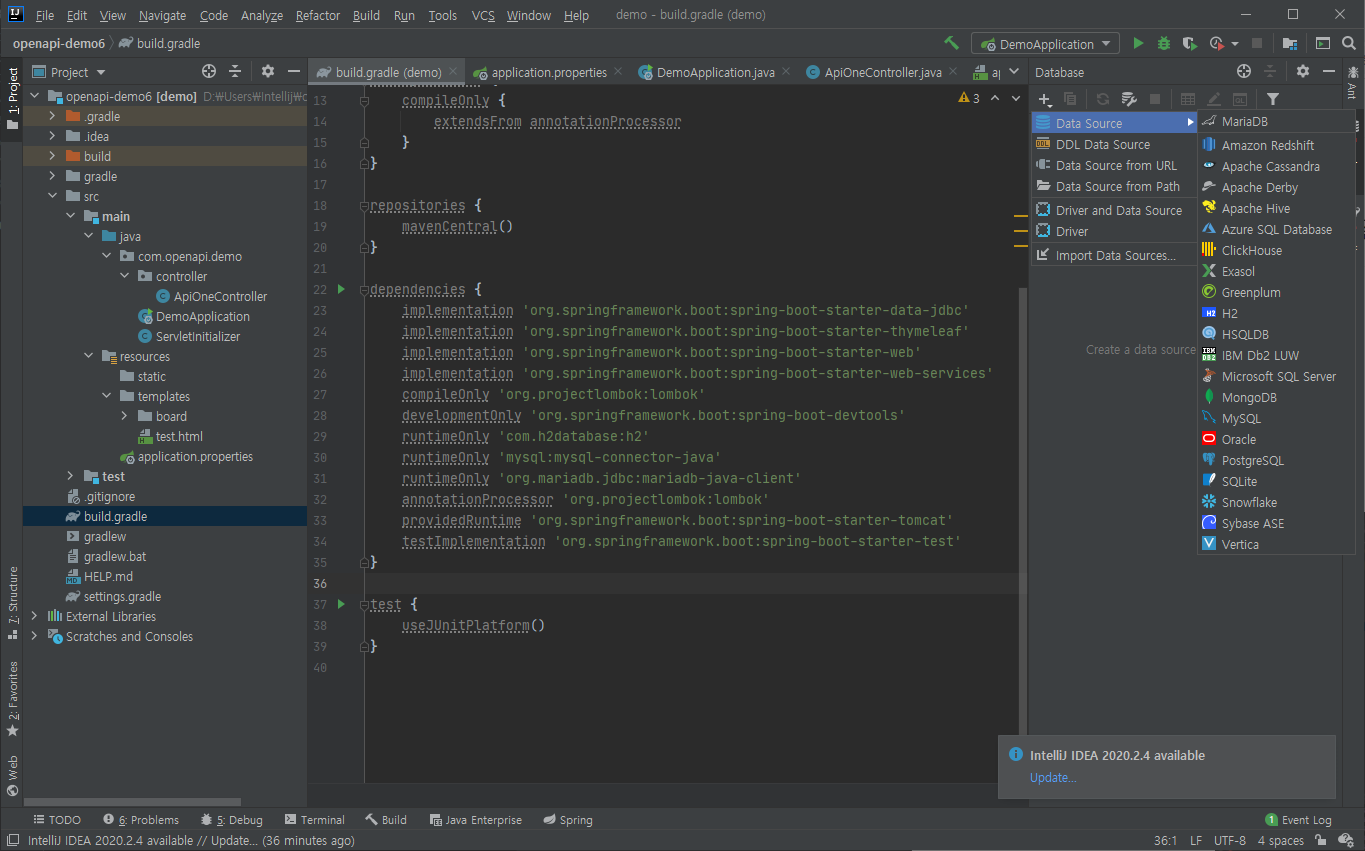Fold the dependencies block at line 22
Image resolution: width=1365 pixels, height=851 pixels.
pyautogui.click(x=364, y=290)
